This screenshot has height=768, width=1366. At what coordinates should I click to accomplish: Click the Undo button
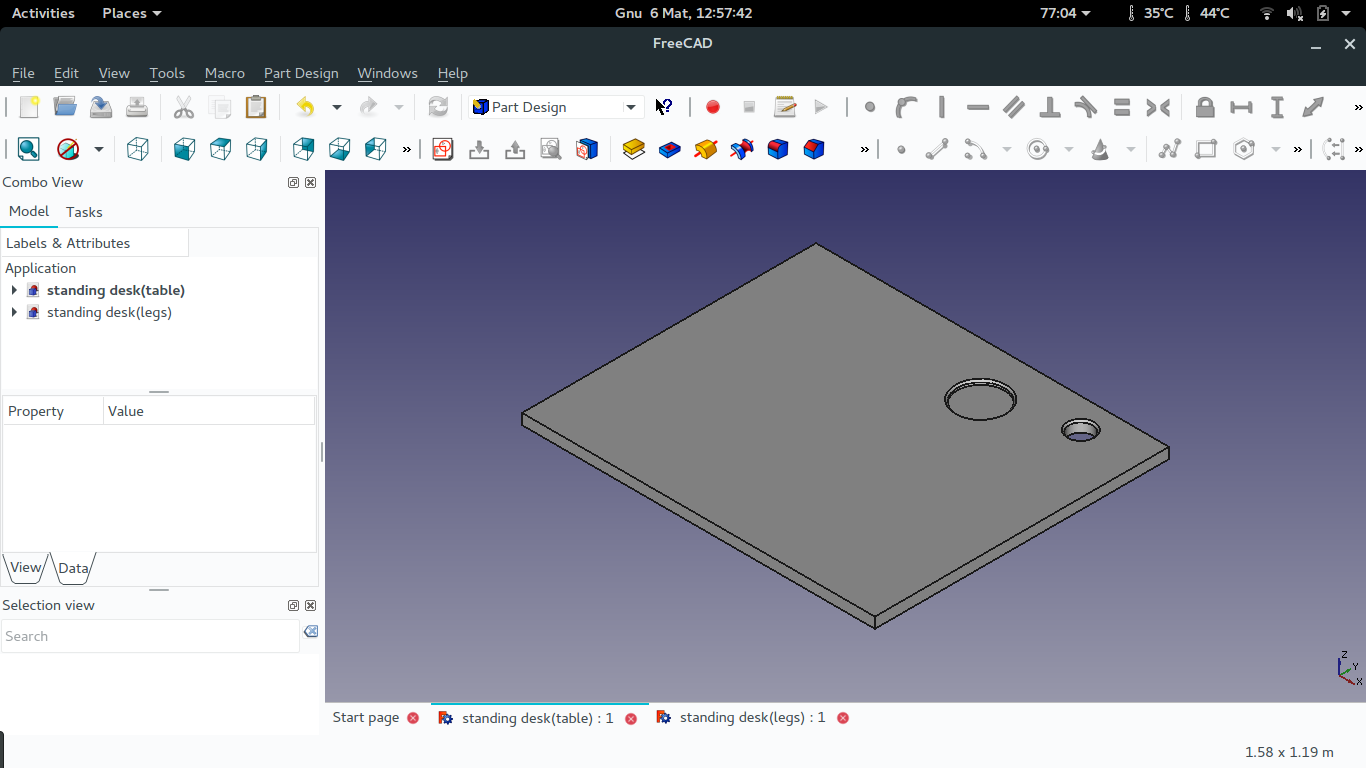(x=305, y=106)
